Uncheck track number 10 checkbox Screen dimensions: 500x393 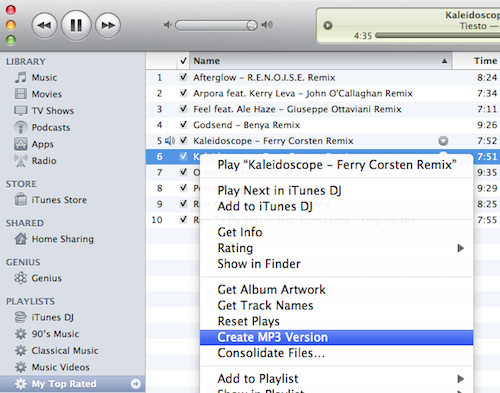[x=183, y=220]
